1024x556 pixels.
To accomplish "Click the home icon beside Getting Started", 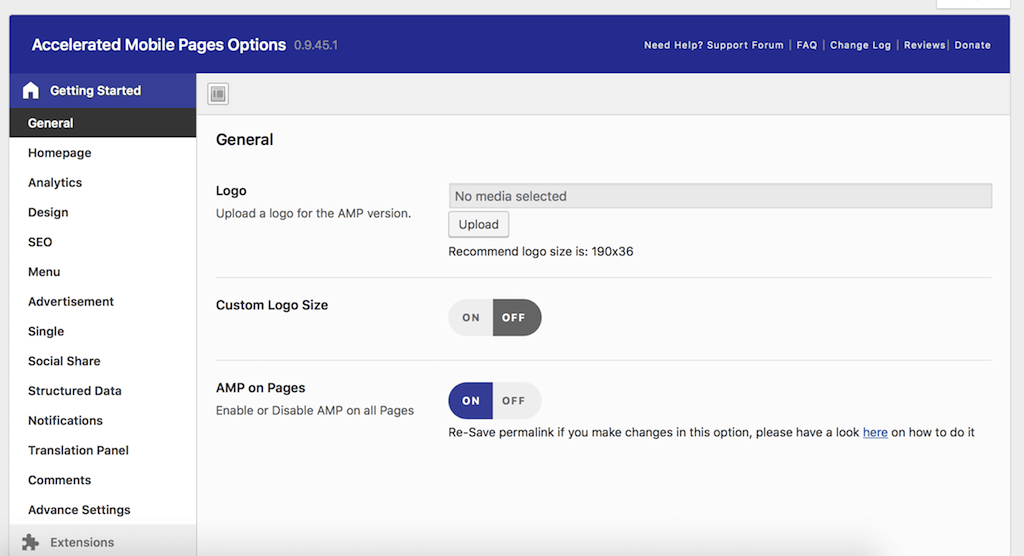I will click(x=30, y=91).
